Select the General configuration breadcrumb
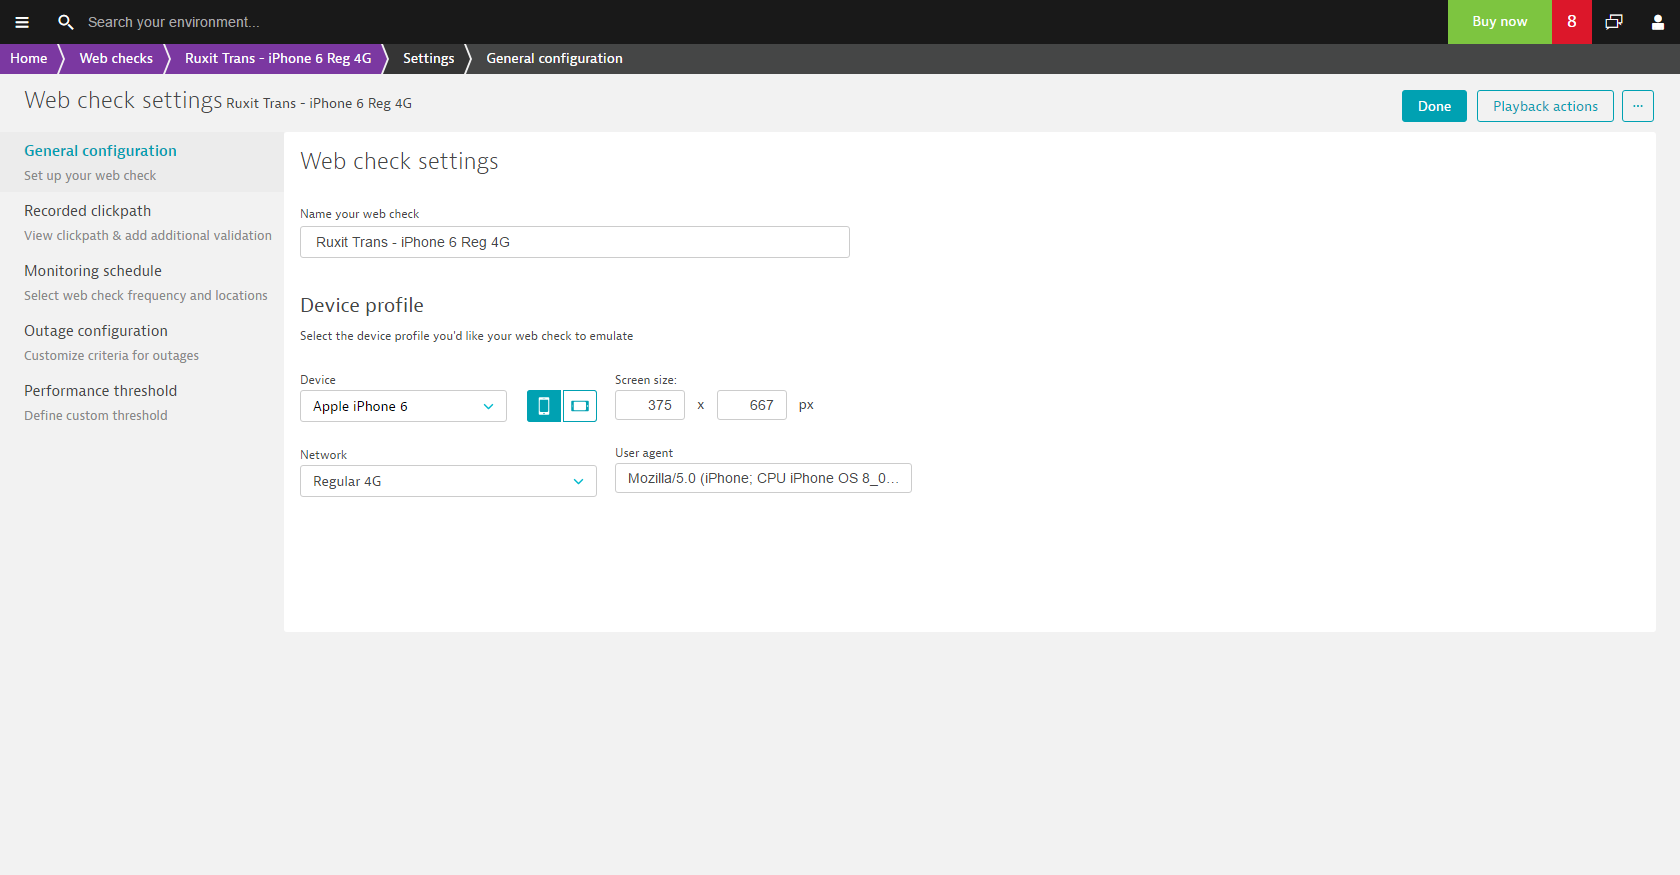This screenshot has width=1680, height=875. click(554, 58)
